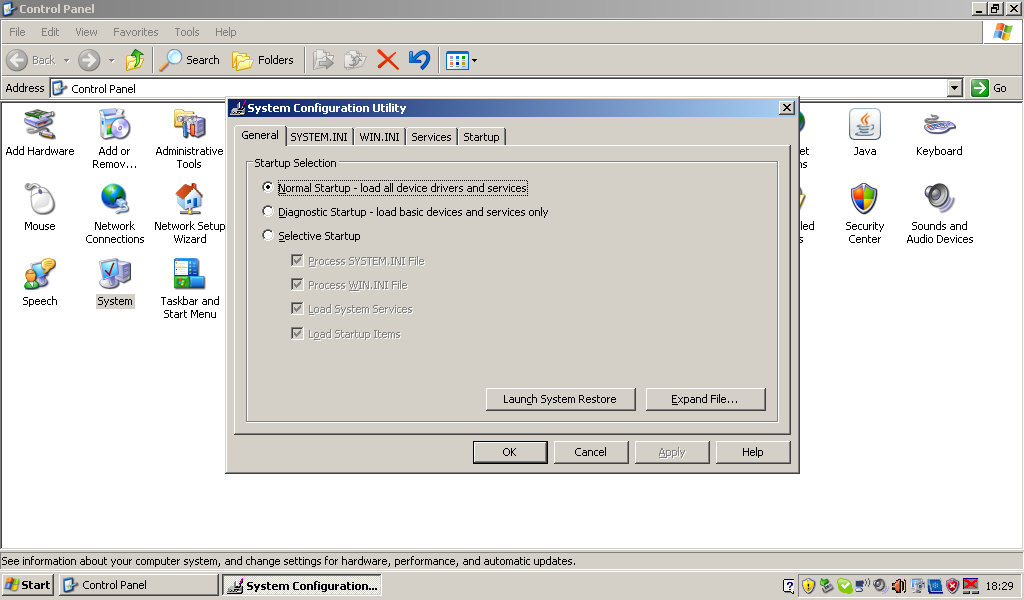
Task: Click the red shield alert tray icon
Action: [952, 586]
